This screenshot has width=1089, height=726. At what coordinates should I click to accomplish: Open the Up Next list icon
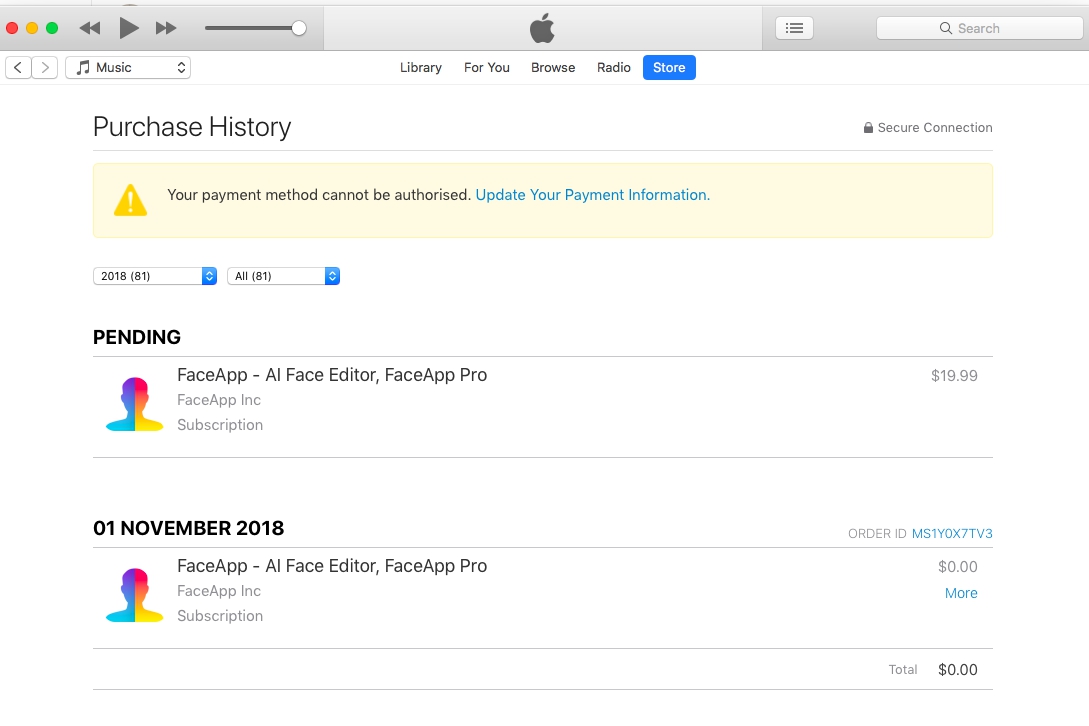(x=795, y=28)
